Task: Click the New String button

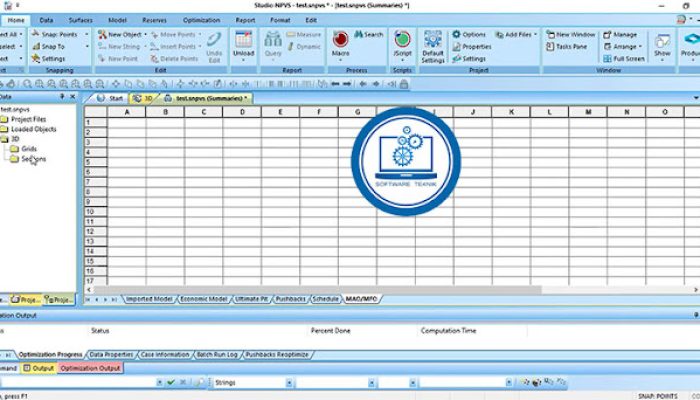Action: click(119, 46)
